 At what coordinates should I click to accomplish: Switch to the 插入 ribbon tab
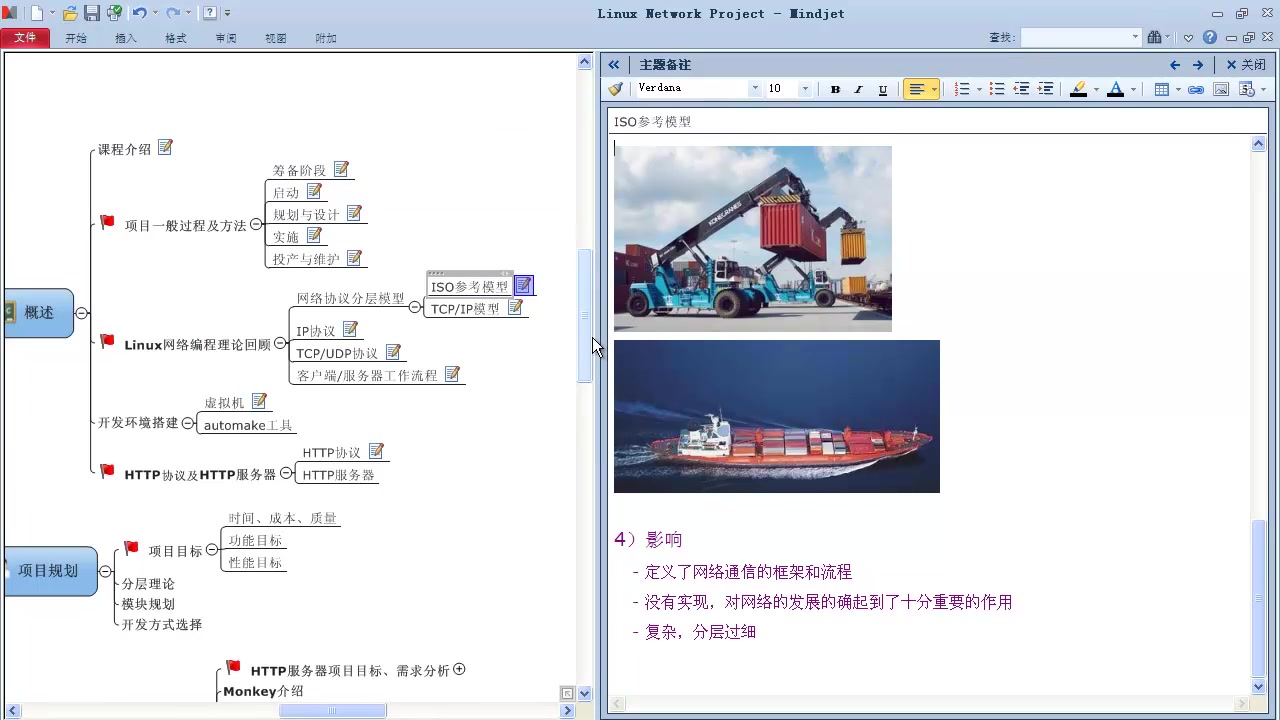pyautogui.click(x=126, y=38)
